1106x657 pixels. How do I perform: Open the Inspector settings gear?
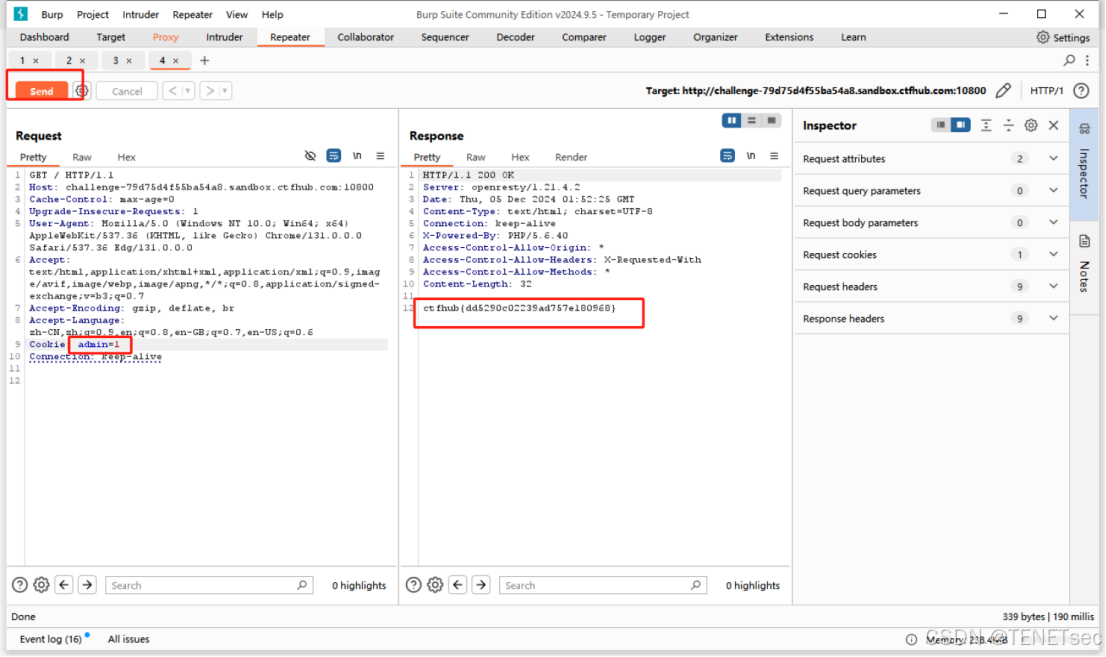tap(1030, 124)
